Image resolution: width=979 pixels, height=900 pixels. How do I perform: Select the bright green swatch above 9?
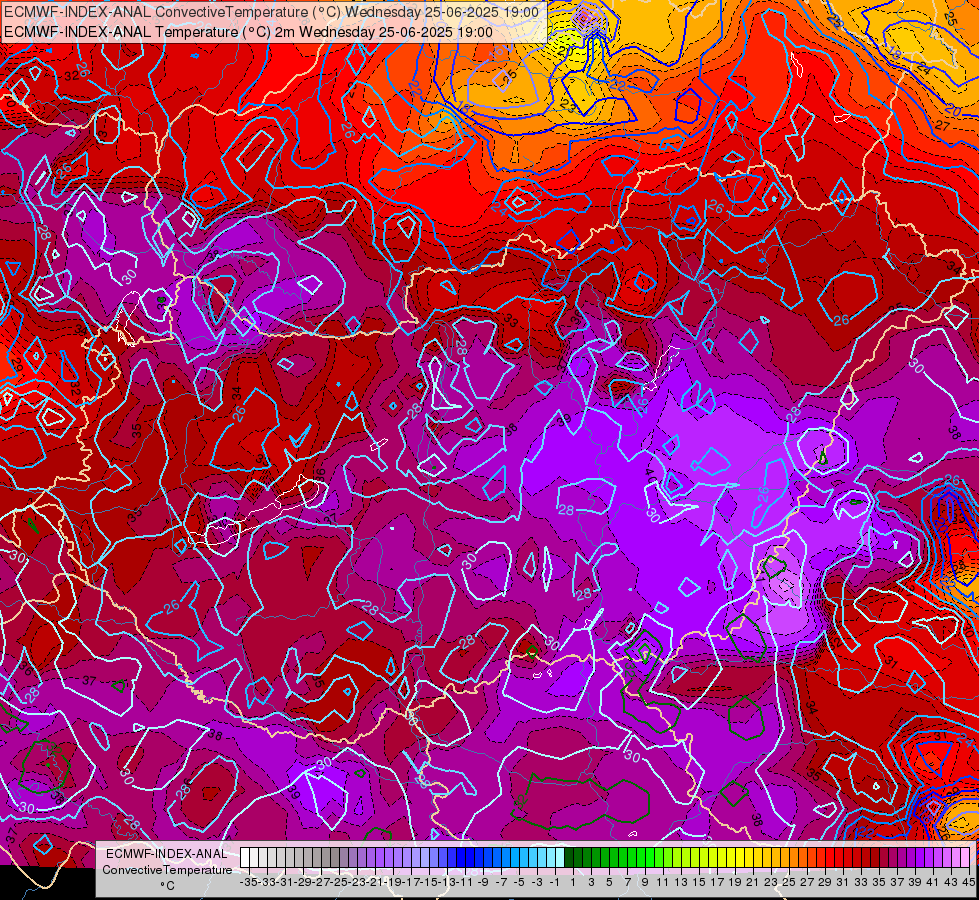(x=641, y=857)
